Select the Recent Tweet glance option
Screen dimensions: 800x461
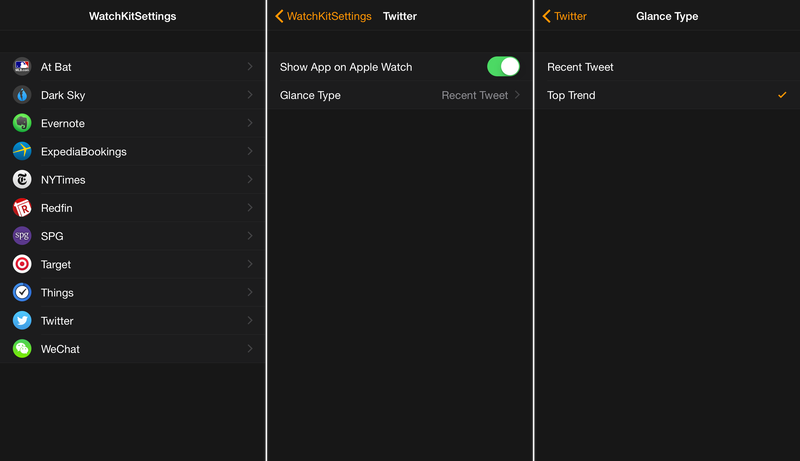point(667,67)
